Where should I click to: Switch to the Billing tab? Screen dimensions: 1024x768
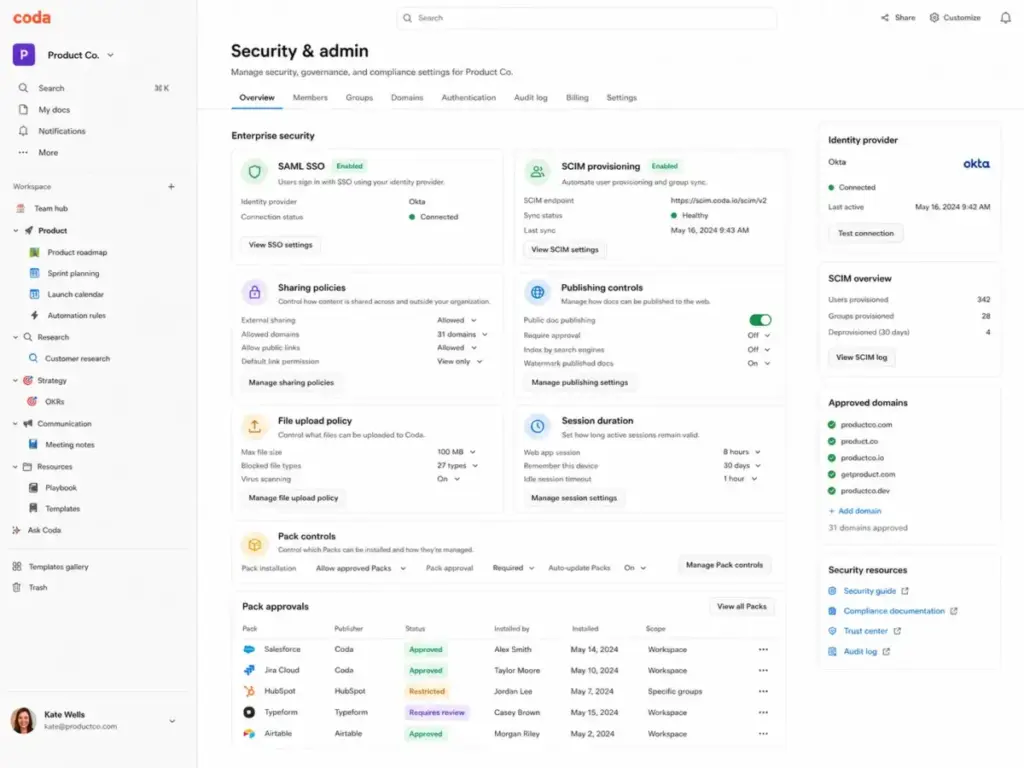577,98
